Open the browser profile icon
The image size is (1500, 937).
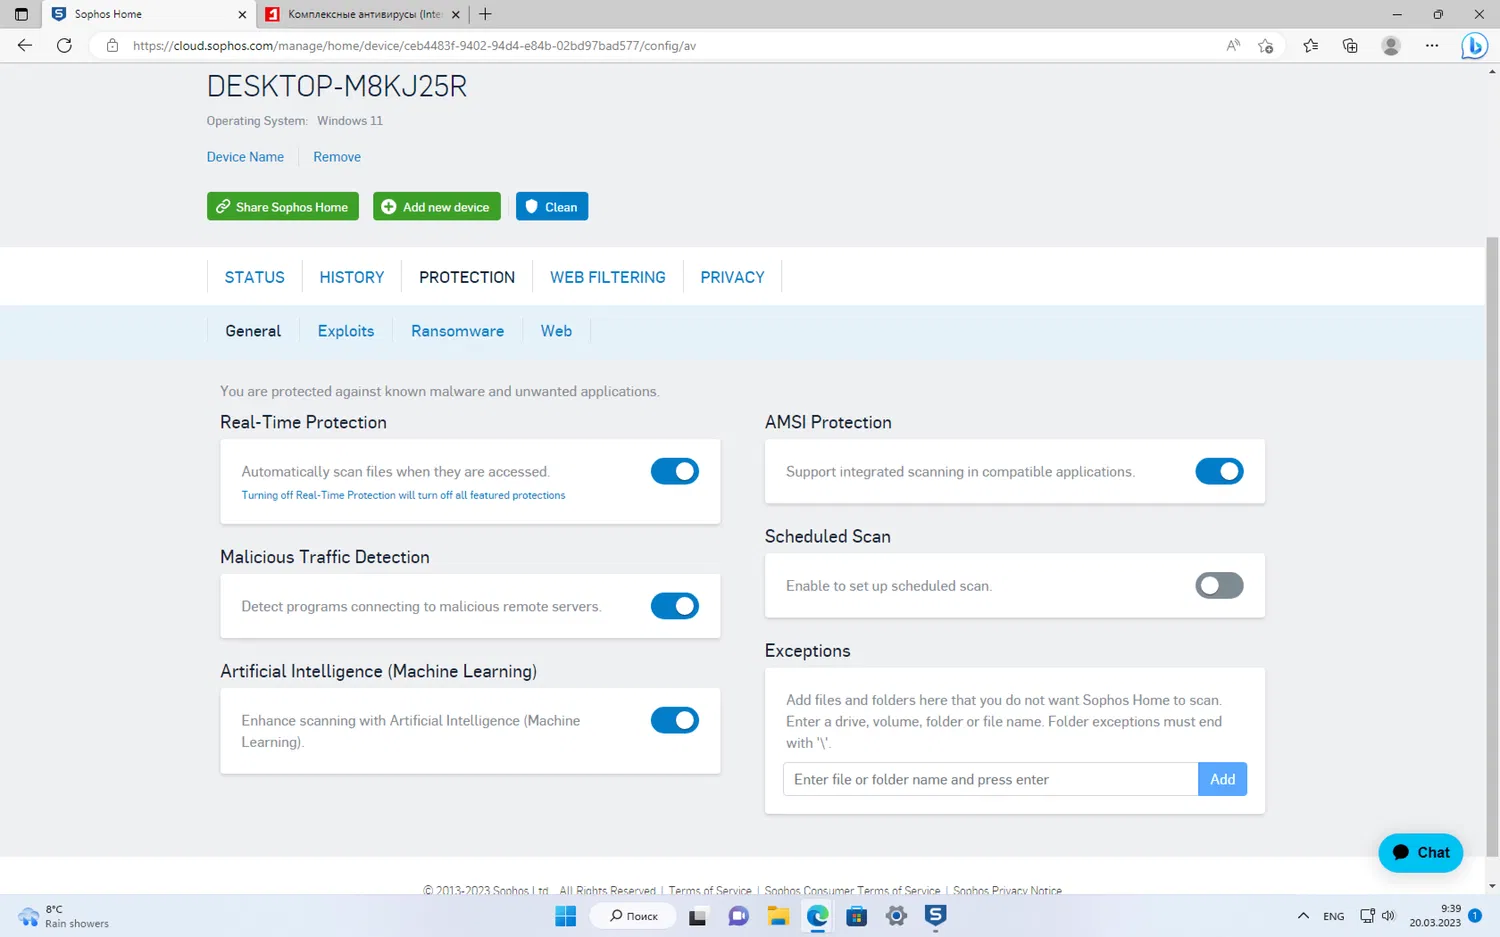point(1391,45)
